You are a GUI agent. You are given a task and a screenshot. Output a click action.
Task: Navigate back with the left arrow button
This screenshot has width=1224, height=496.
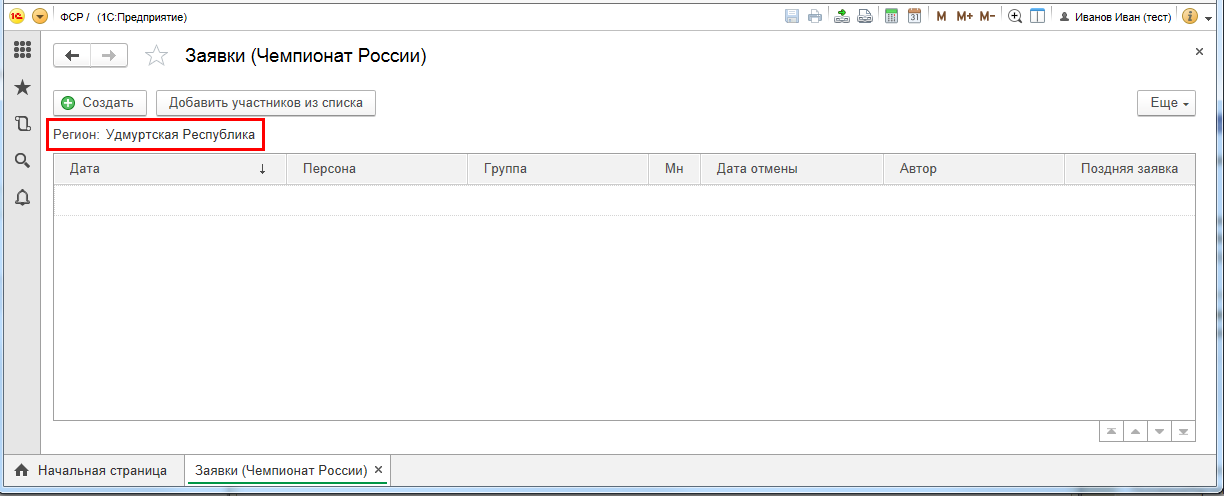[x=72, y=56]
